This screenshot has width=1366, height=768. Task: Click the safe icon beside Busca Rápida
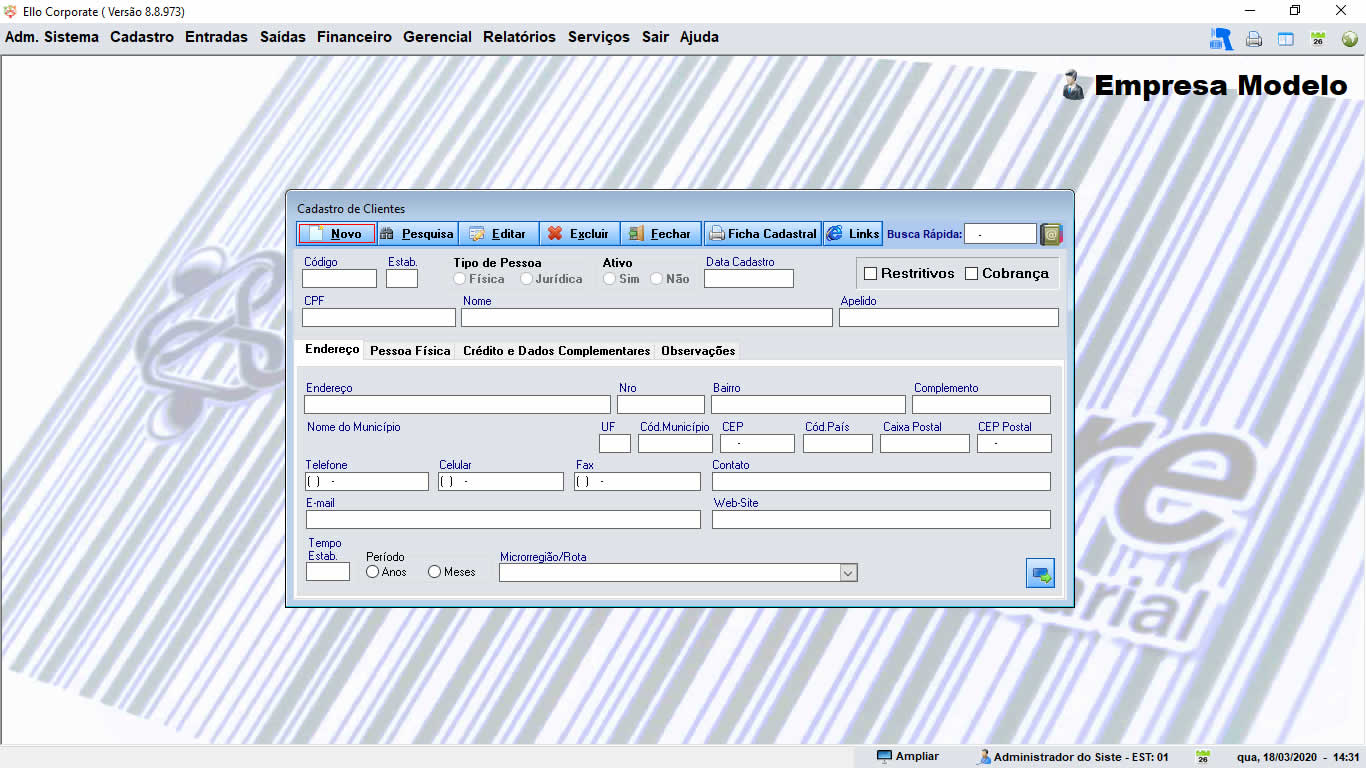[1050, 234]
